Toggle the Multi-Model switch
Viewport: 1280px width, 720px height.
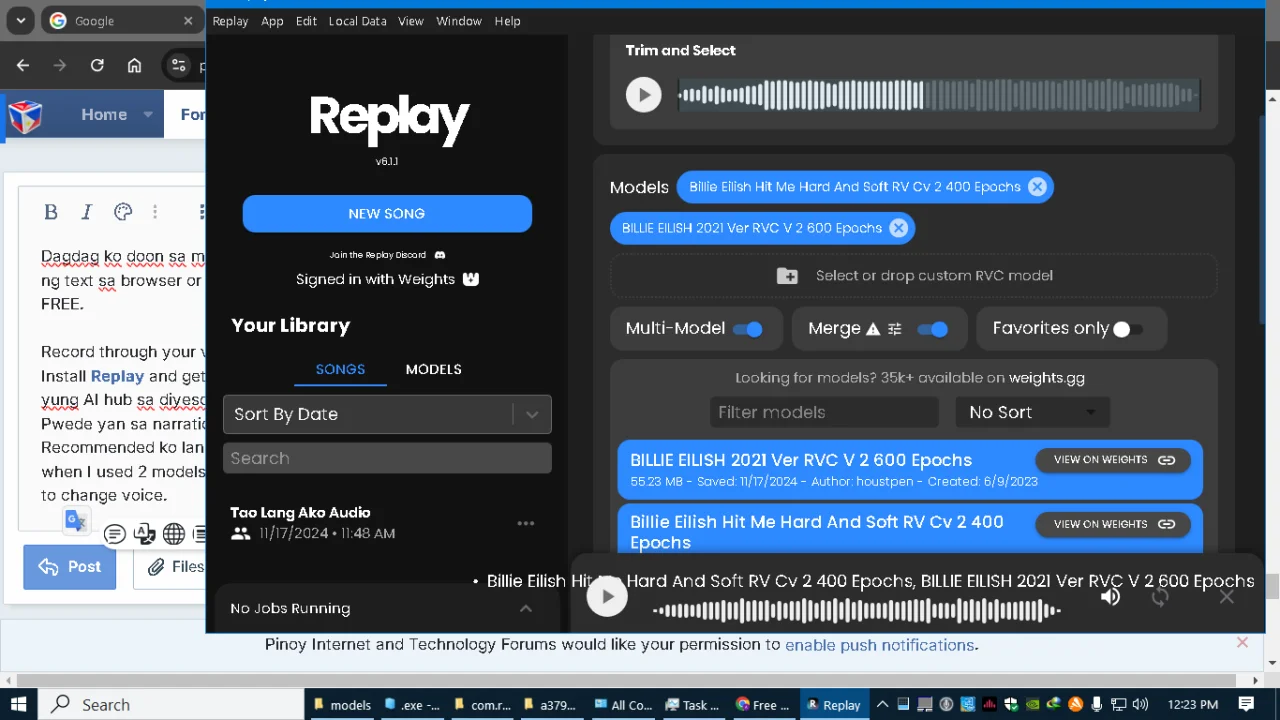pos(748,329)
